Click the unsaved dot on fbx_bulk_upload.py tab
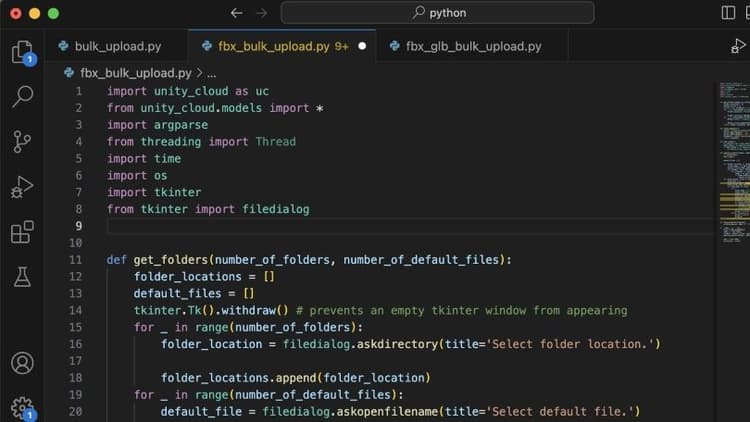 coord(362,46)
